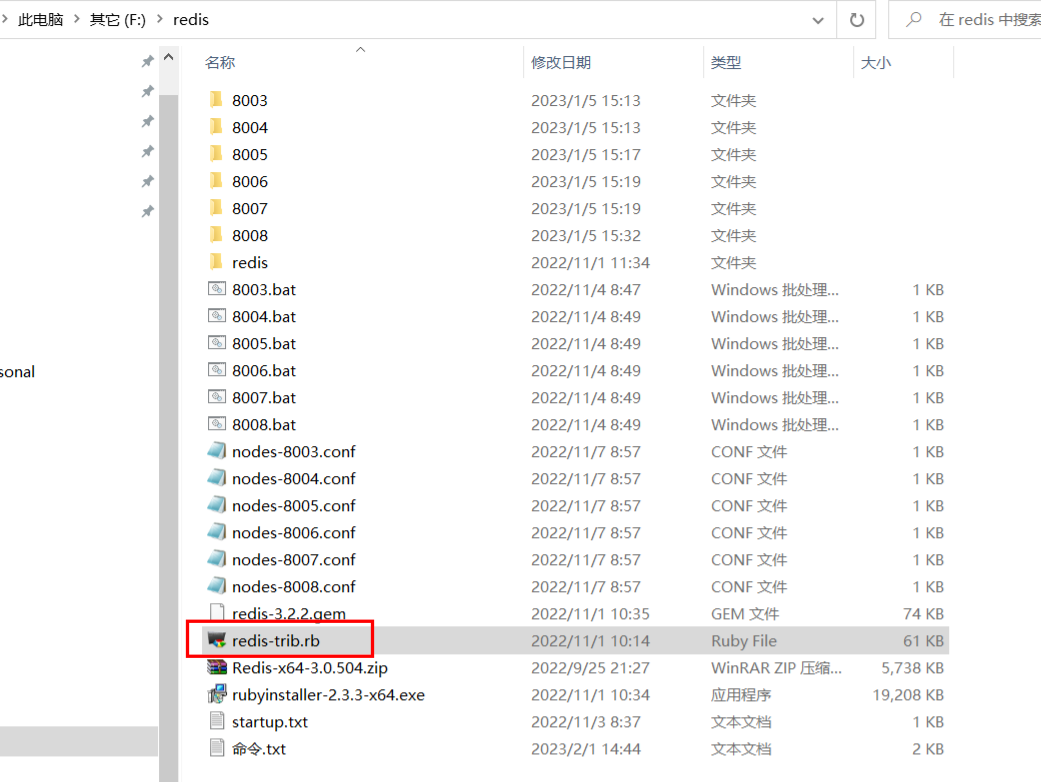Click the startup.txt text file icon
Screen dimensions: 1041x782
click(x=217, y=721)
